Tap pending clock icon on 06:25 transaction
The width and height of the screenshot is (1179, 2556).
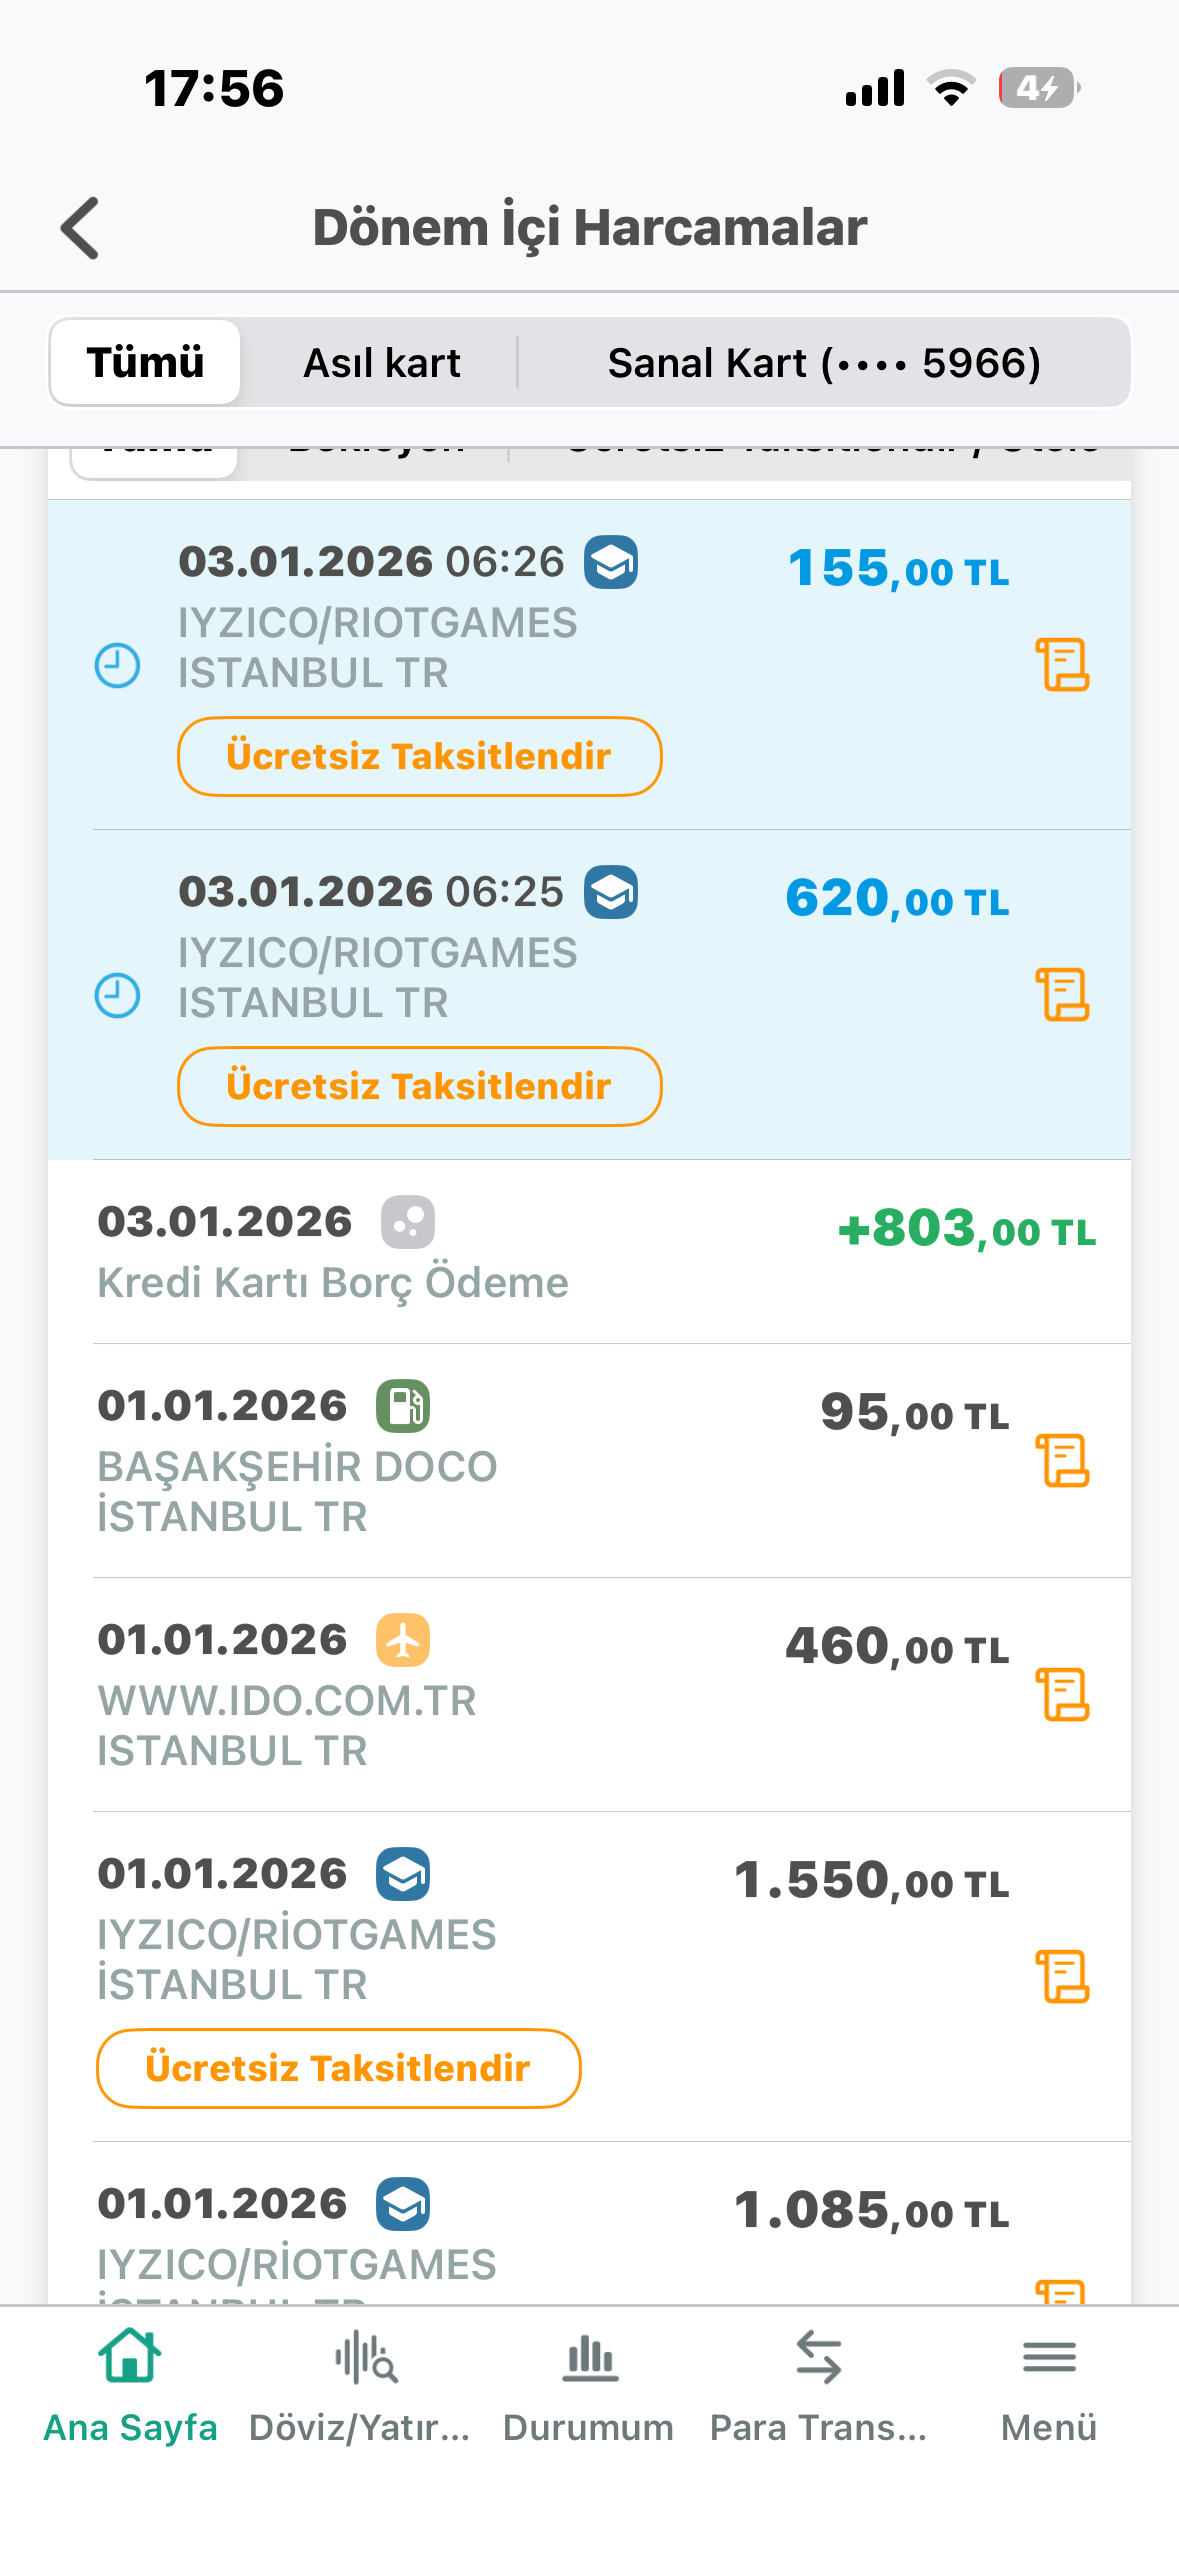117,996
